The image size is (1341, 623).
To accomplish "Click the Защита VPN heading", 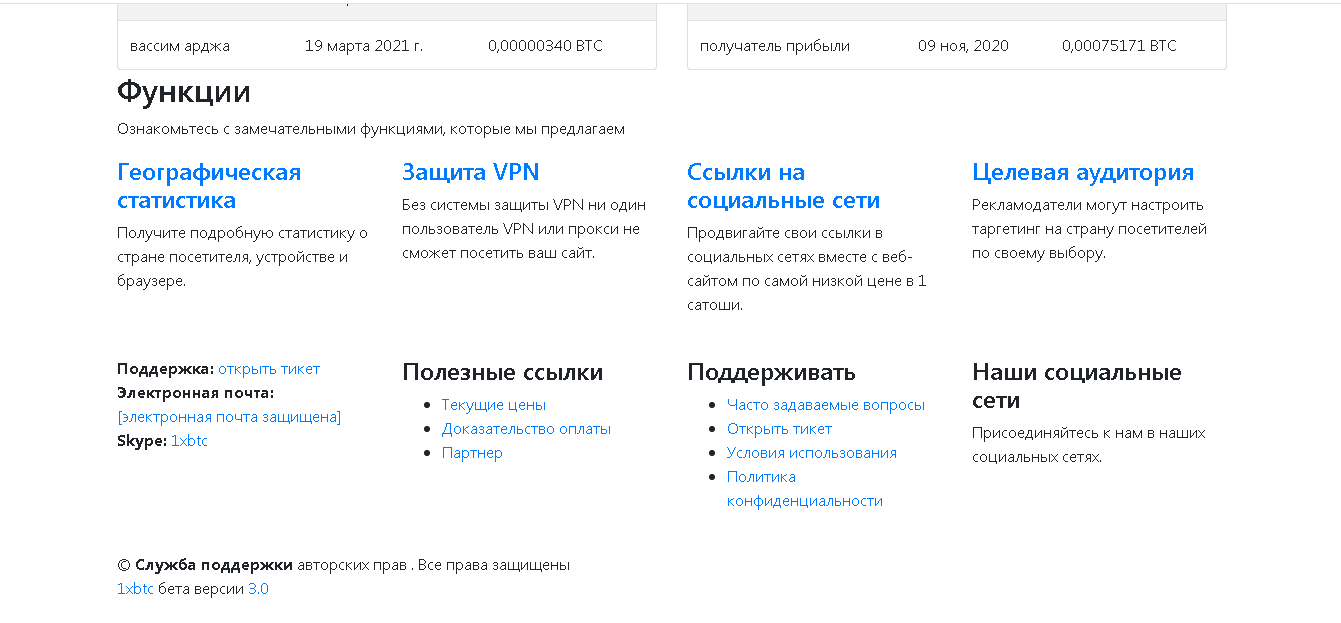I will [470, 172].
